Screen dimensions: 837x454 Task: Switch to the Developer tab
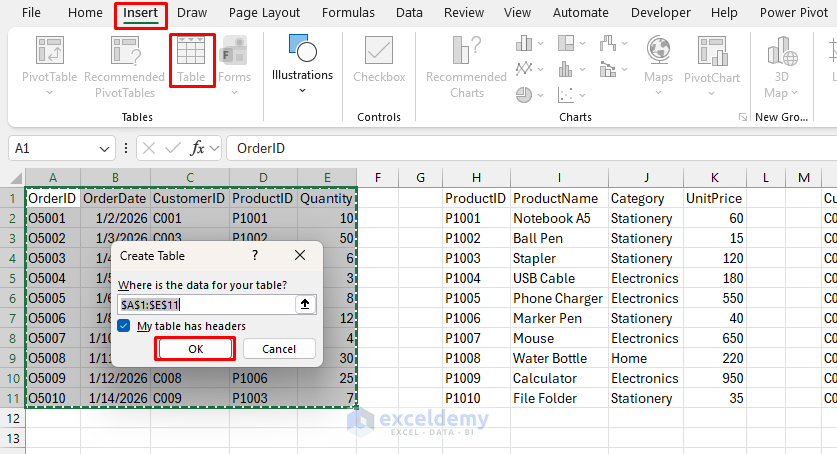660,12
